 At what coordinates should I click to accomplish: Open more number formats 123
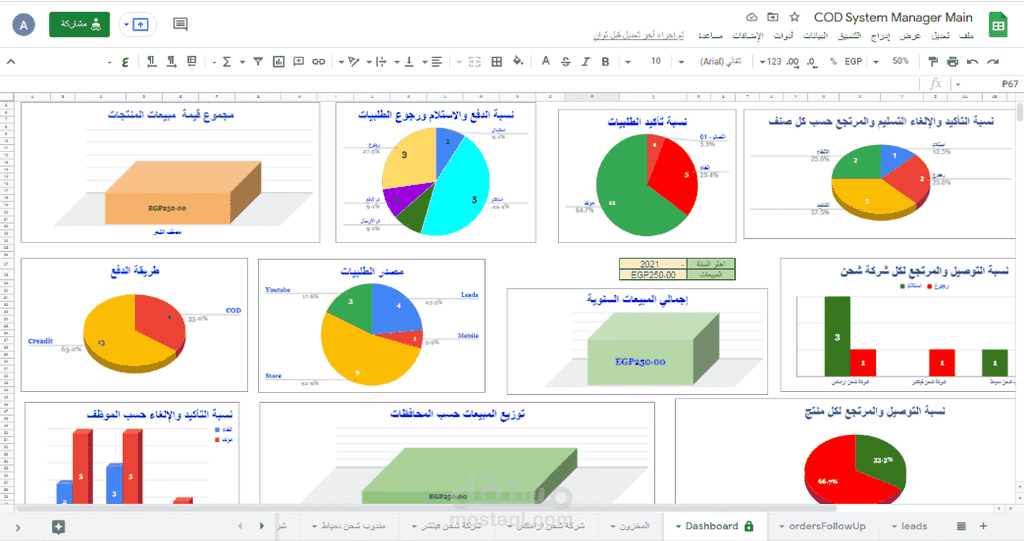click(x=771, y=61)
